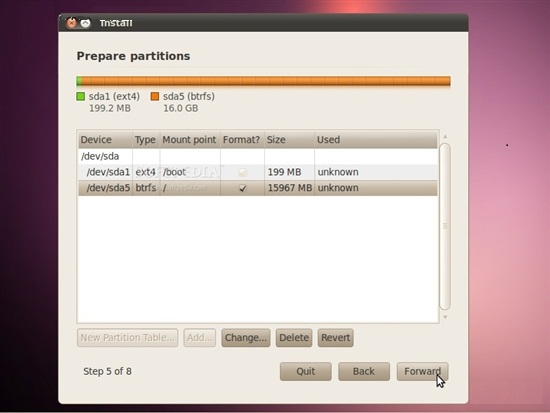Sort by the Mount point column header

click(x=190, y=140)
